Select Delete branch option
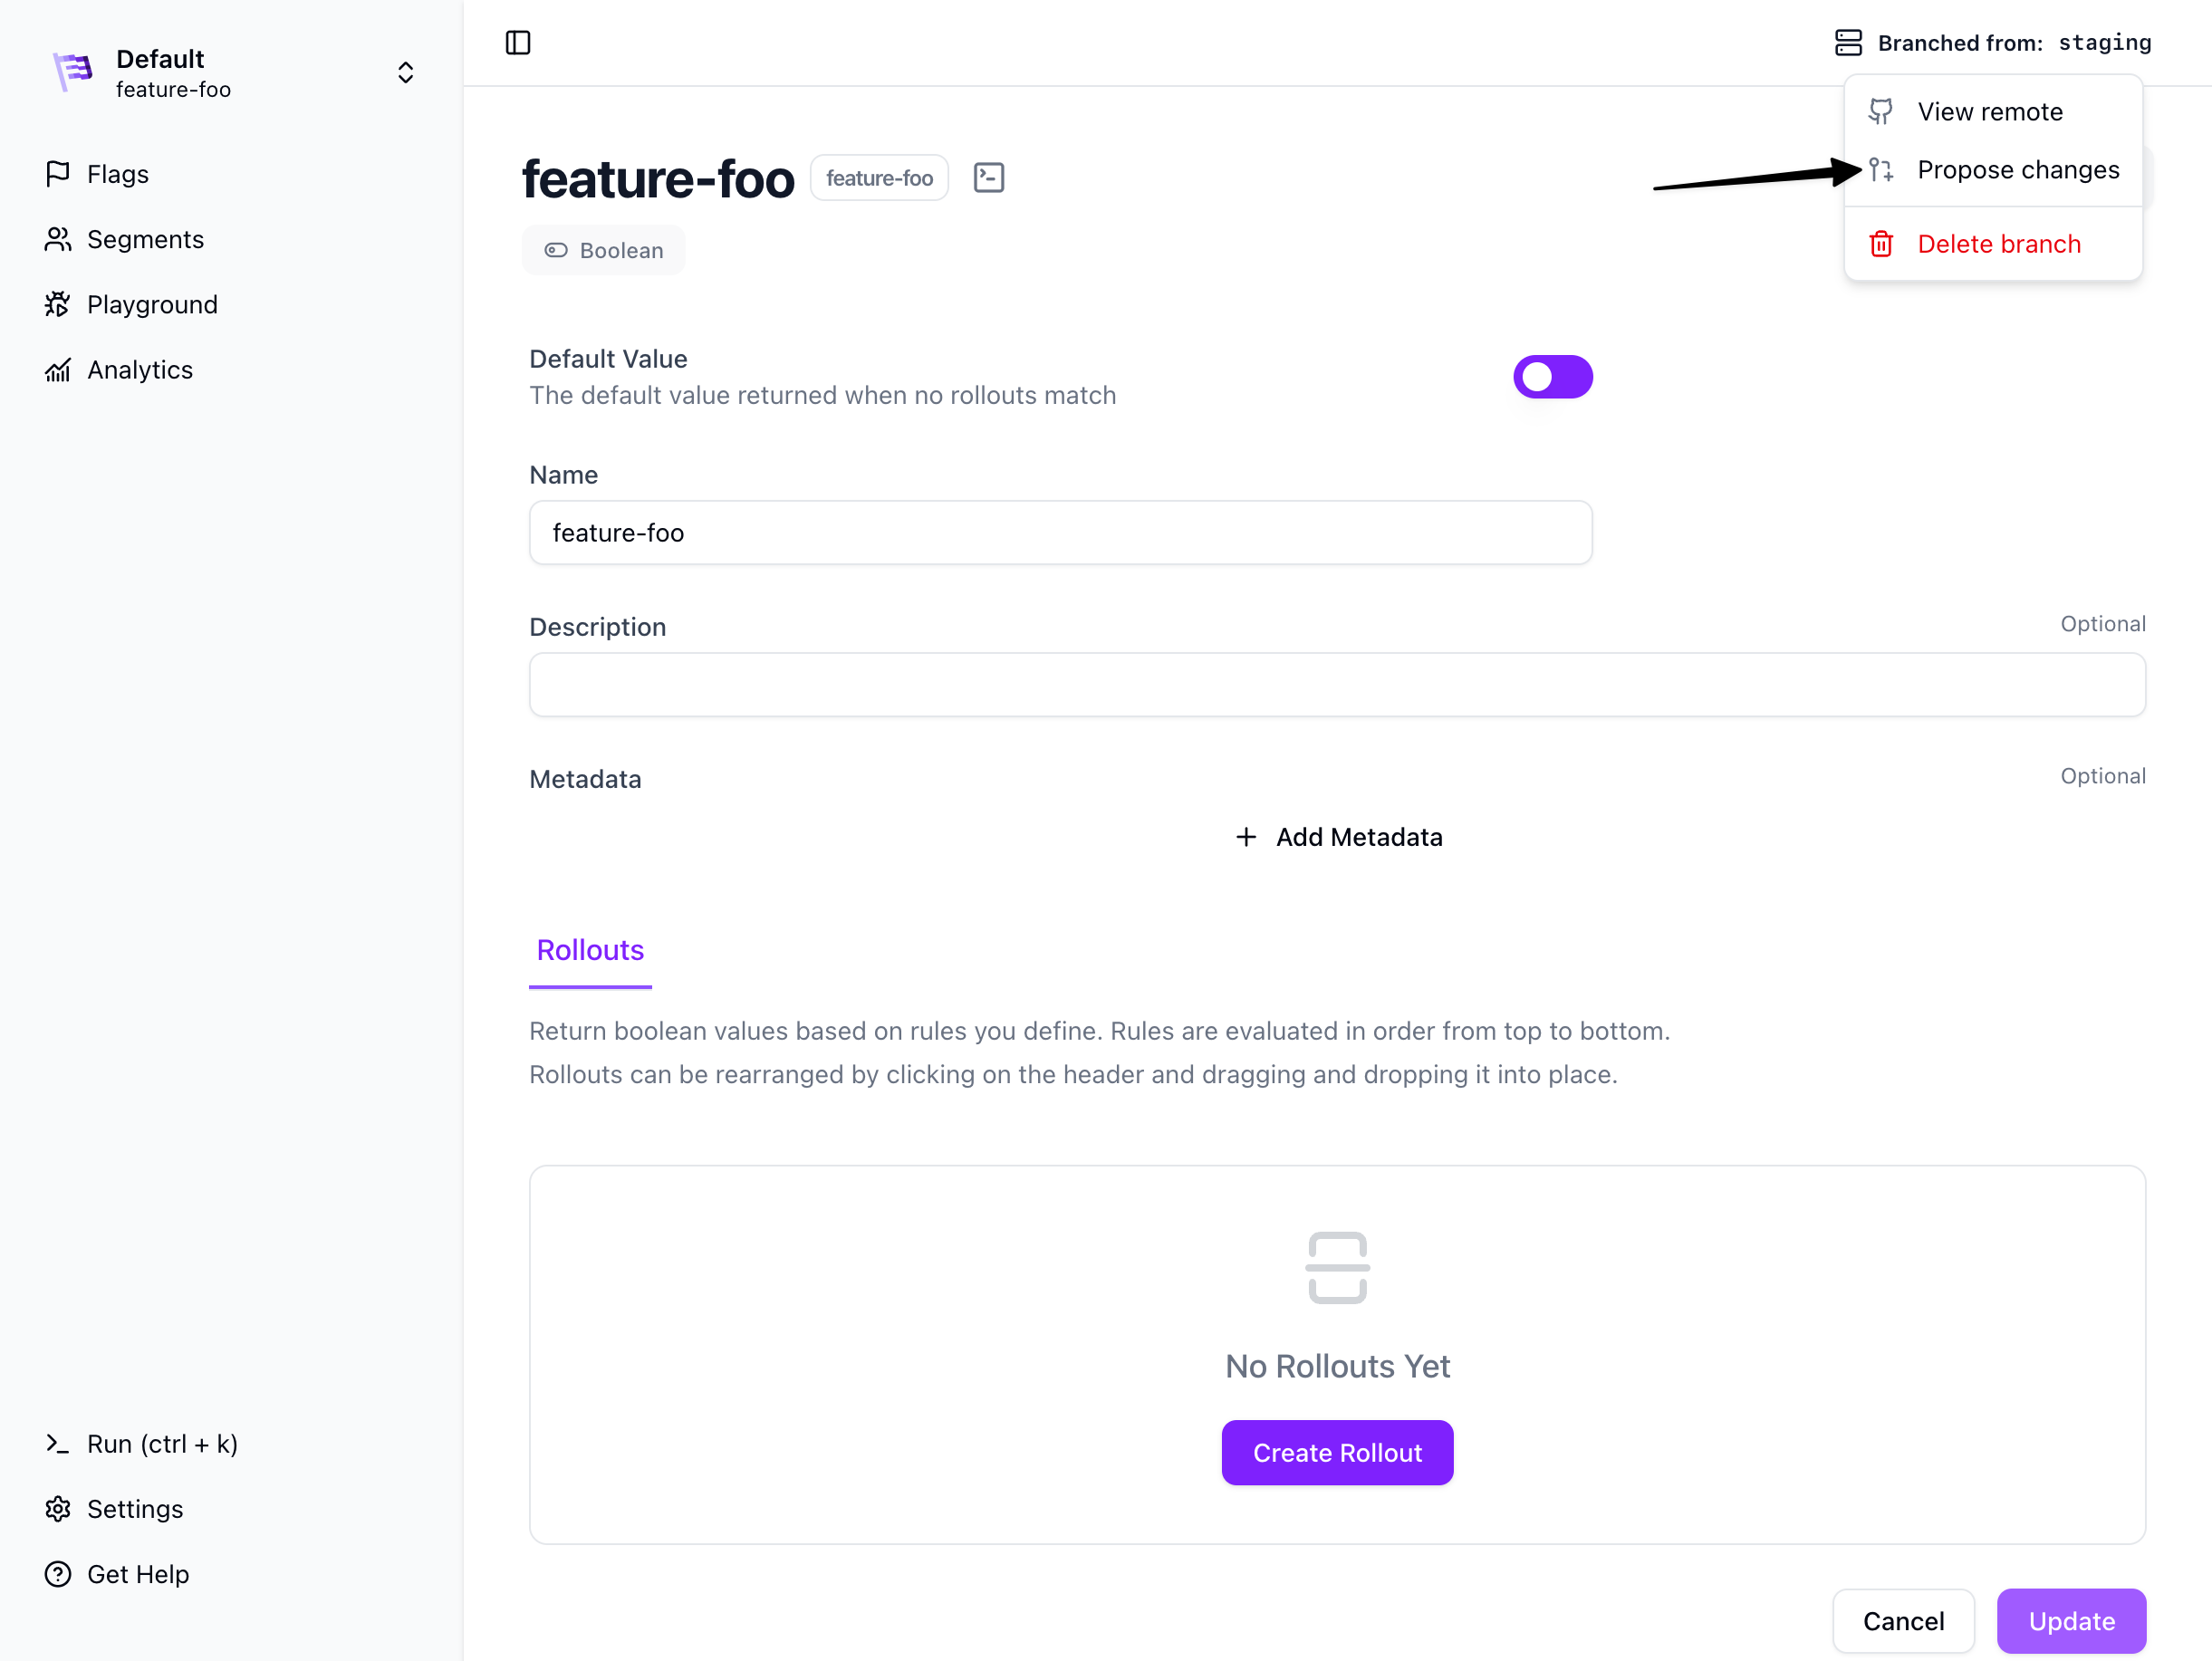This screenshot has width=2212, height=1661. click(1997, 244)
